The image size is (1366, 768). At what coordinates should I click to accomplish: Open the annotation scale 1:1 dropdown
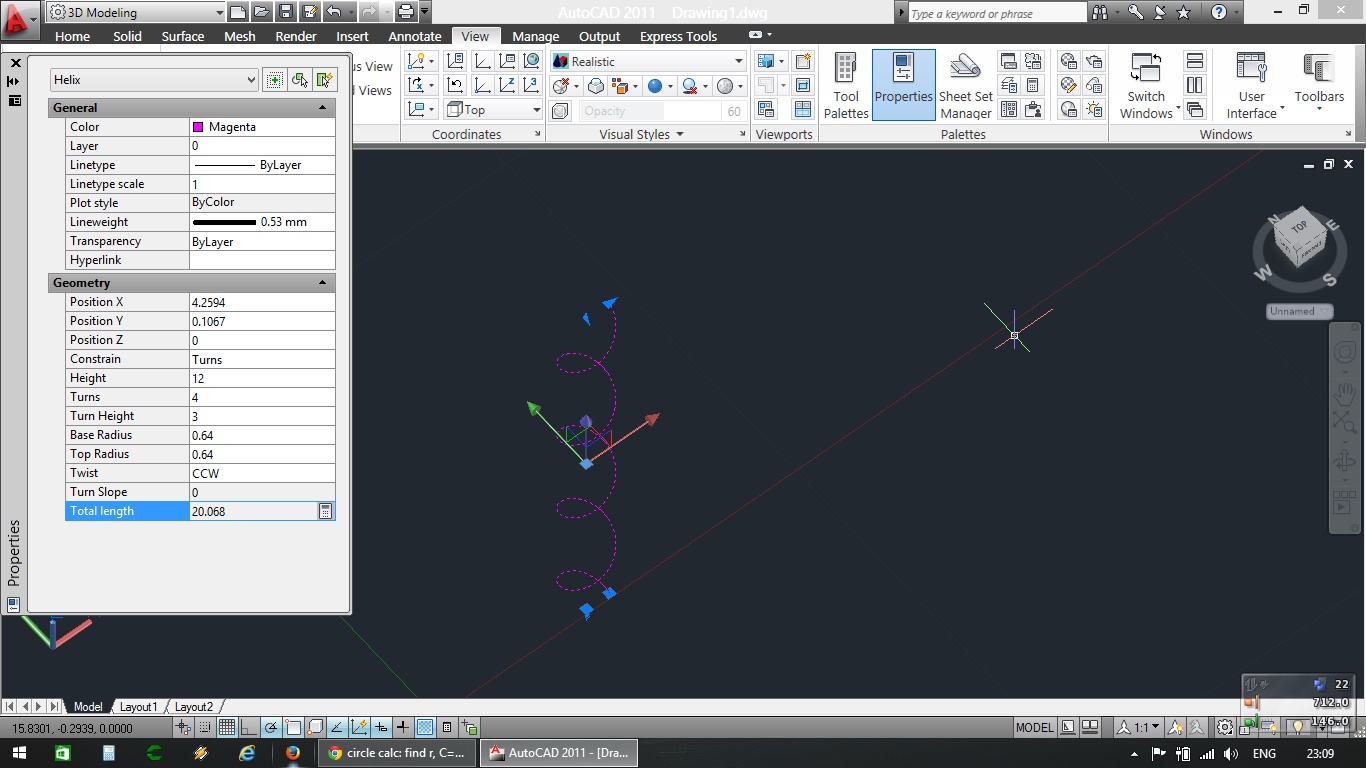[x=1139, y=727]
